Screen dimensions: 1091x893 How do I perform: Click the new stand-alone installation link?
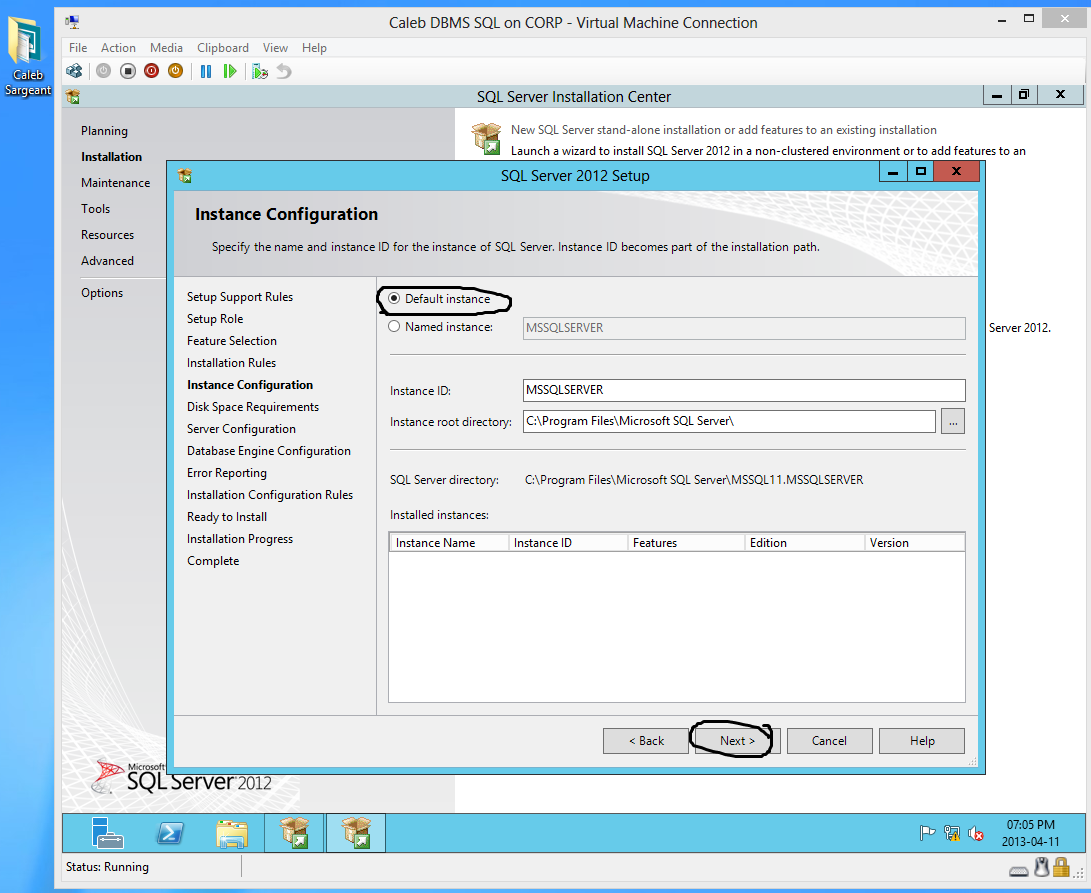point(724,129)
